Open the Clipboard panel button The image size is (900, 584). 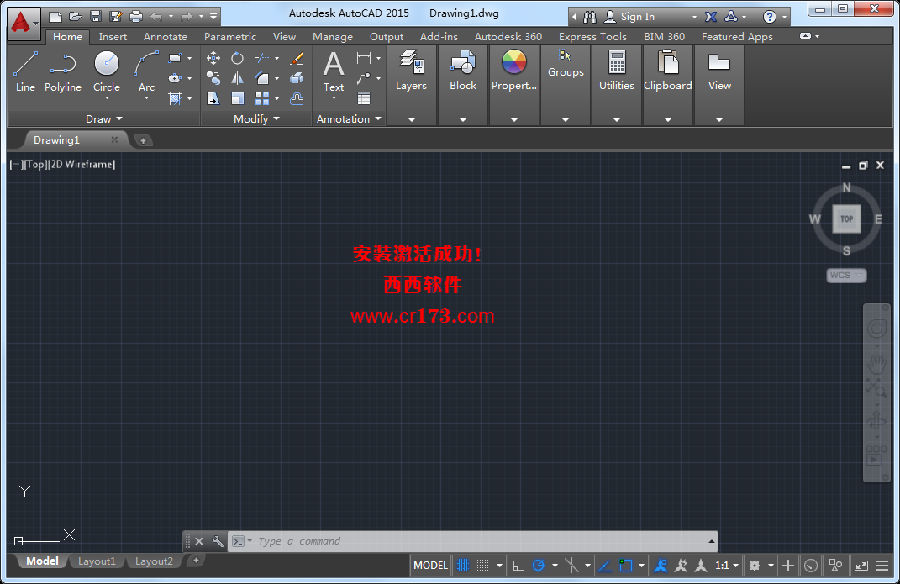668,84
